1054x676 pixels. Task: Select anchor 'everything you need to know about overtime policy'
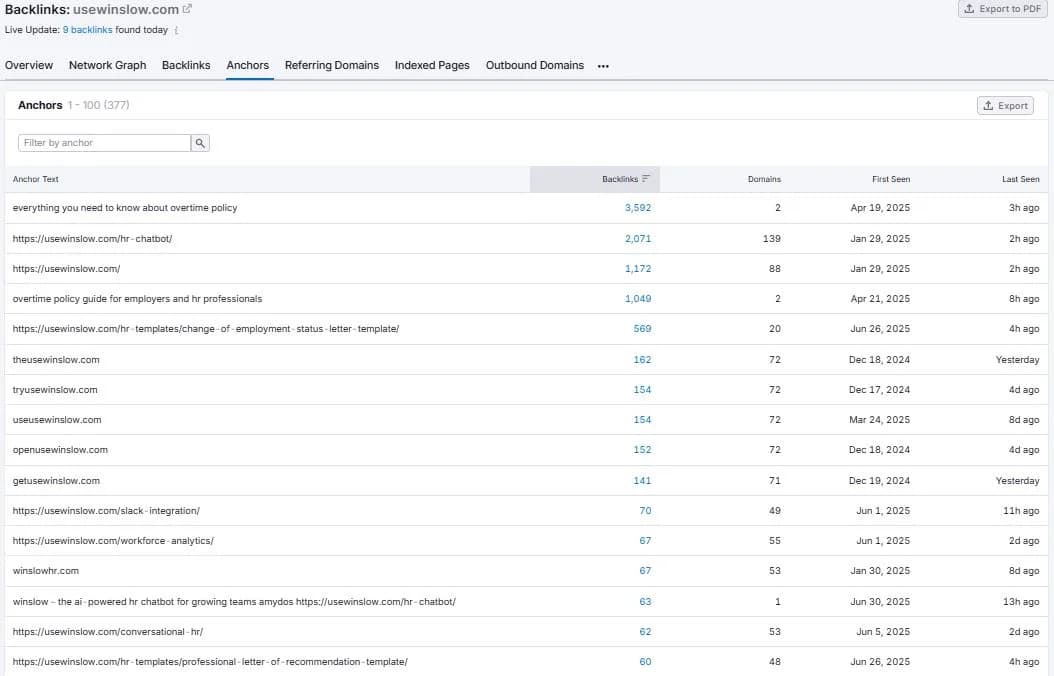click(x=125, y=208)
